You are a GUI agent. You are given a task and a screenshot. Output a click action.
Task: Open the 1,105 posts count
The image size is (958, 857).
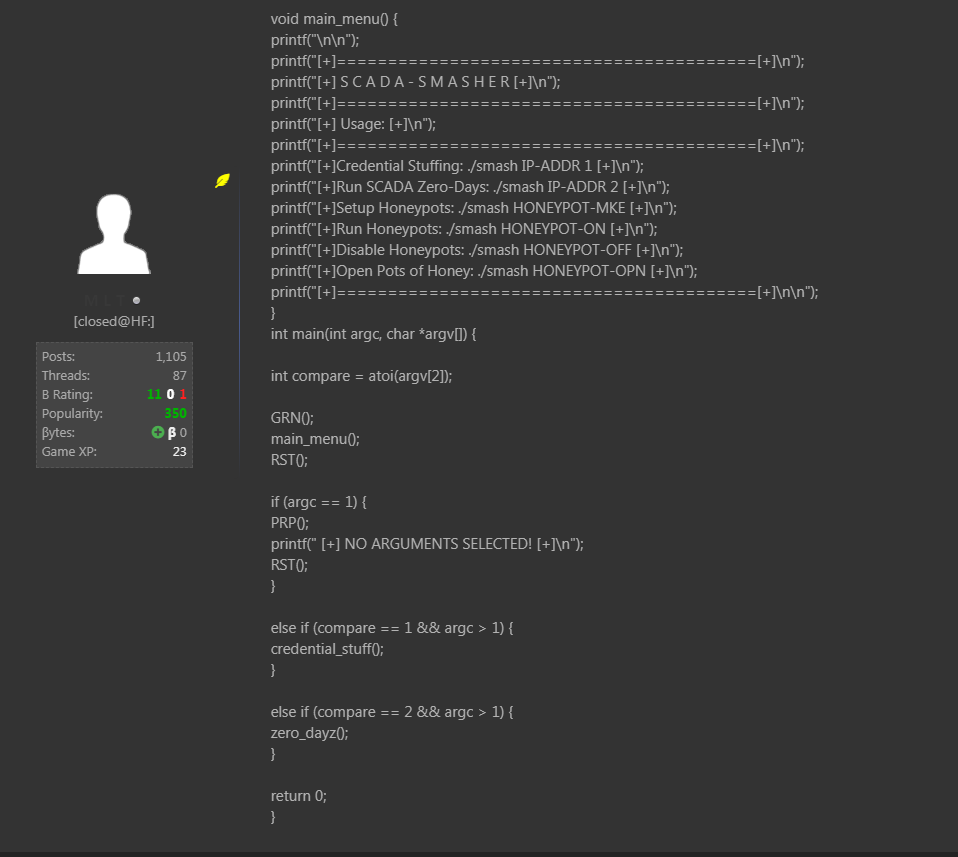click(x=171, y=357)
